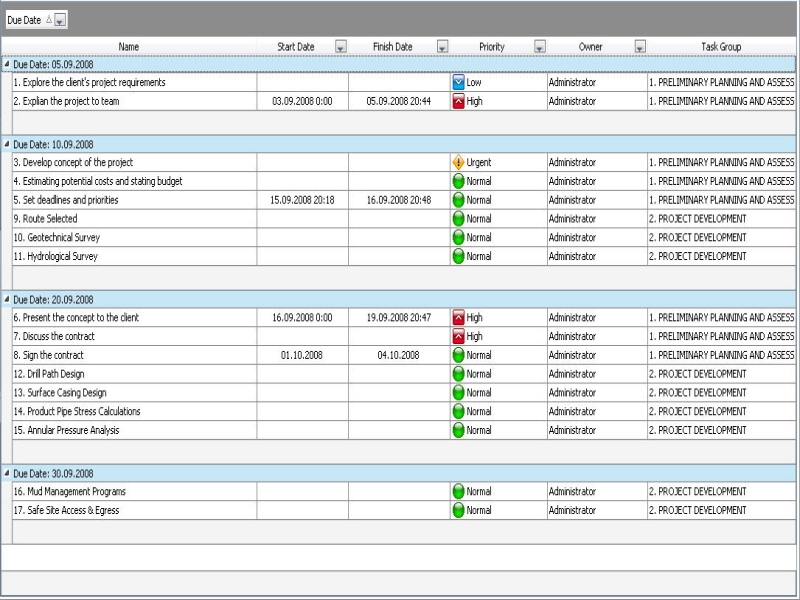Click the Urgent priority warning icon for task 3
Image resolution: width=800 pixels, height=600 pixels.
(459, 162)
